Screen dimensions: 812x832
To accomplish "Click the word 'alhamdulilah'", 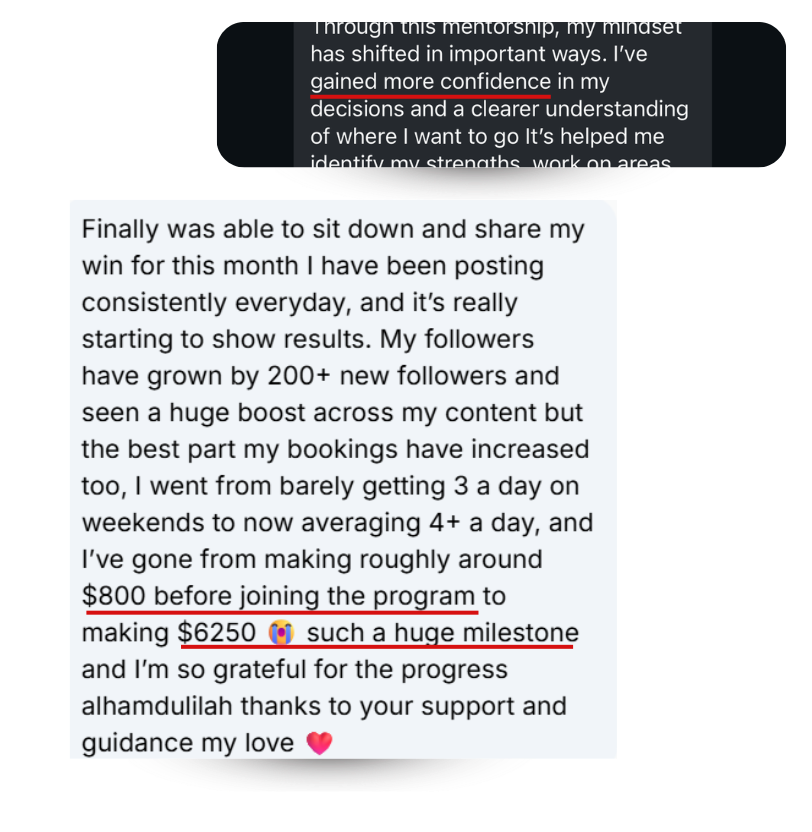I will tap(157, 706).
